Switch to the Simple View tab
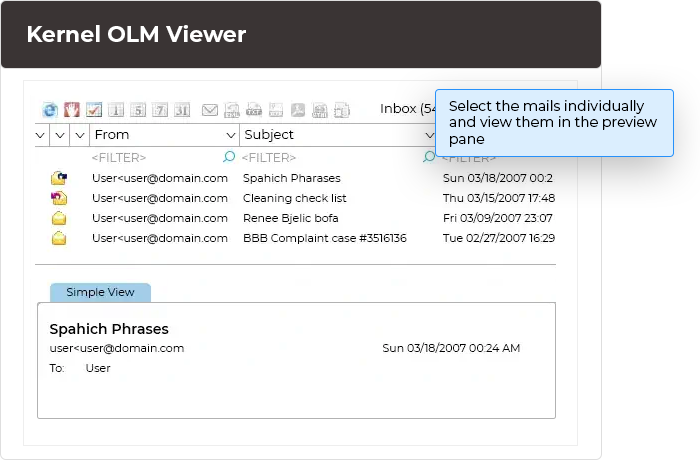This screenshot has width=700, height=460. coord(100,293)
